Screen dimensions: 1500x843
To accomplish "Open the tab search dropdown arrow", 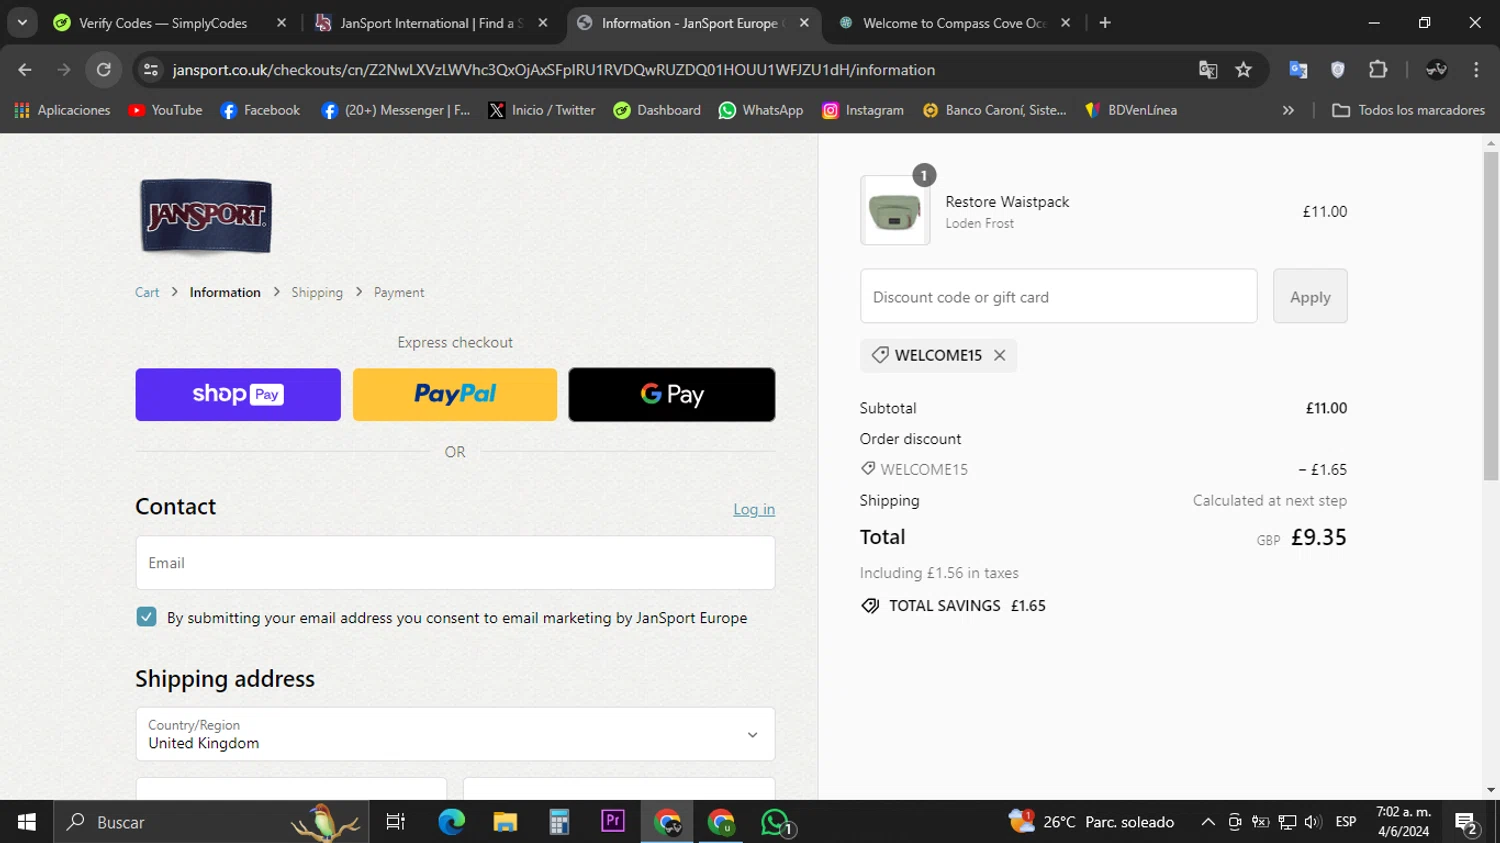I will pos(22,23).
